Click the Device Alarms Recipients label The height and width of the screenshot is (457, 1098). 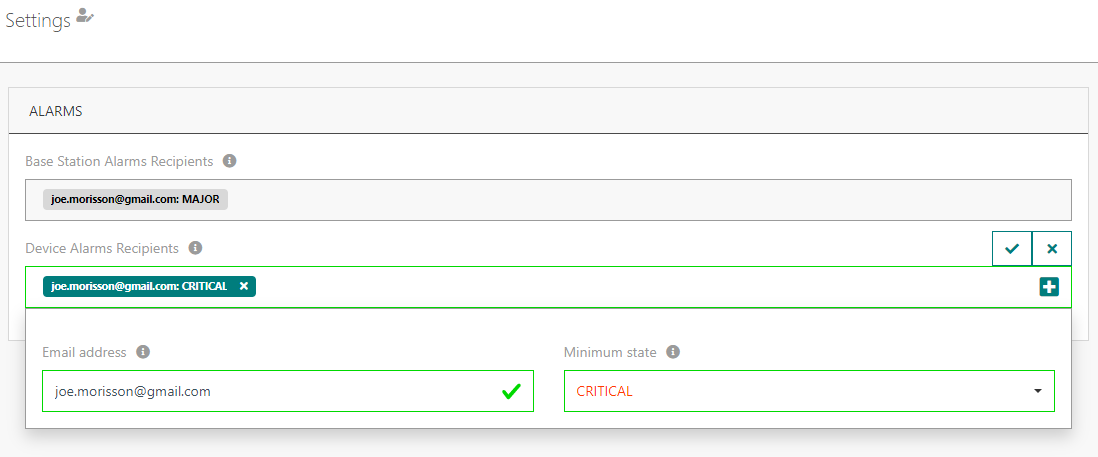[102, 248]
